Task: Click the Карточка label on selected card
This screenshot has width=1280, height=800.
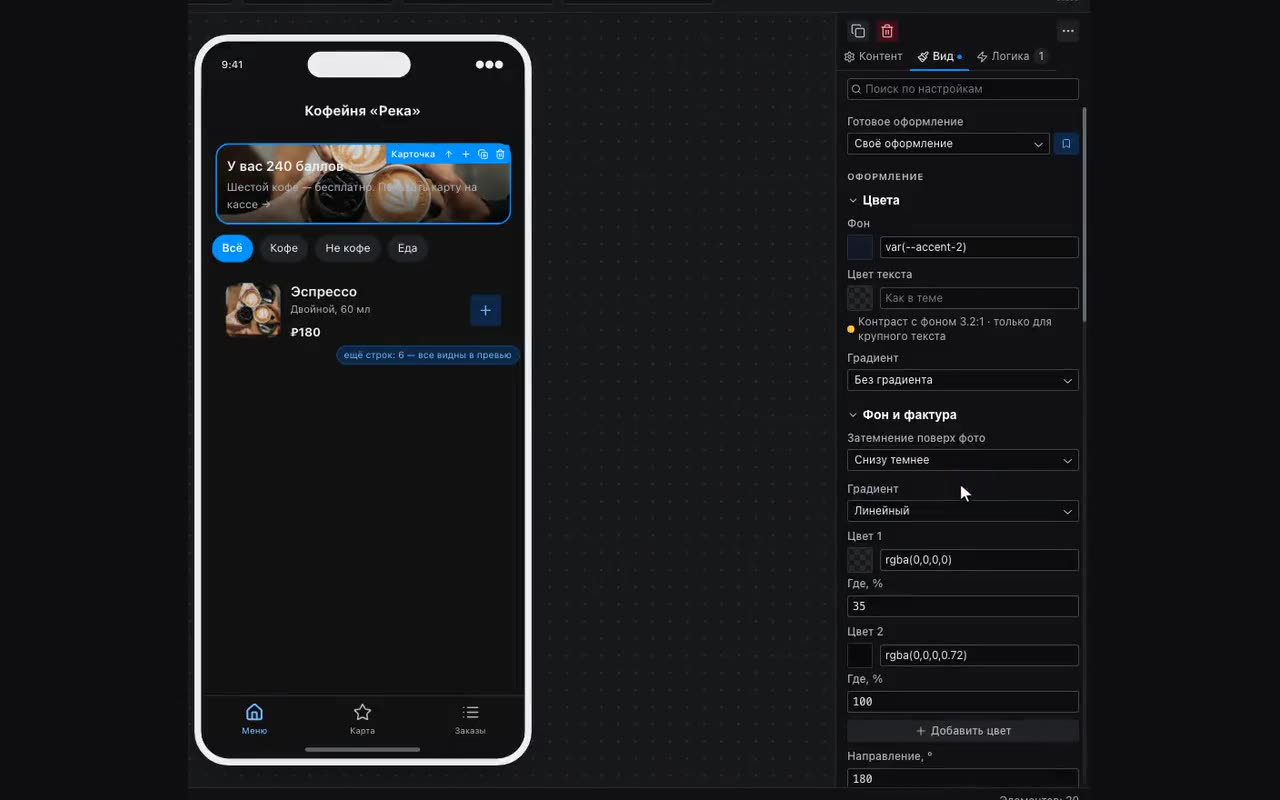Action: (x=413, y=154)
